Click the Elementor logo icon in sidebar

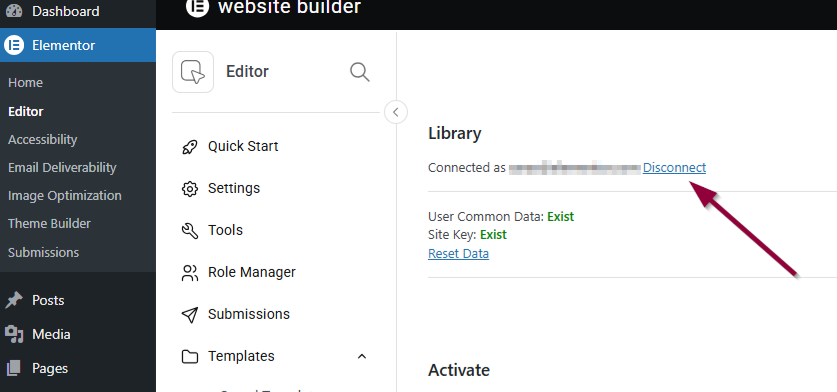tap(14, 45)
